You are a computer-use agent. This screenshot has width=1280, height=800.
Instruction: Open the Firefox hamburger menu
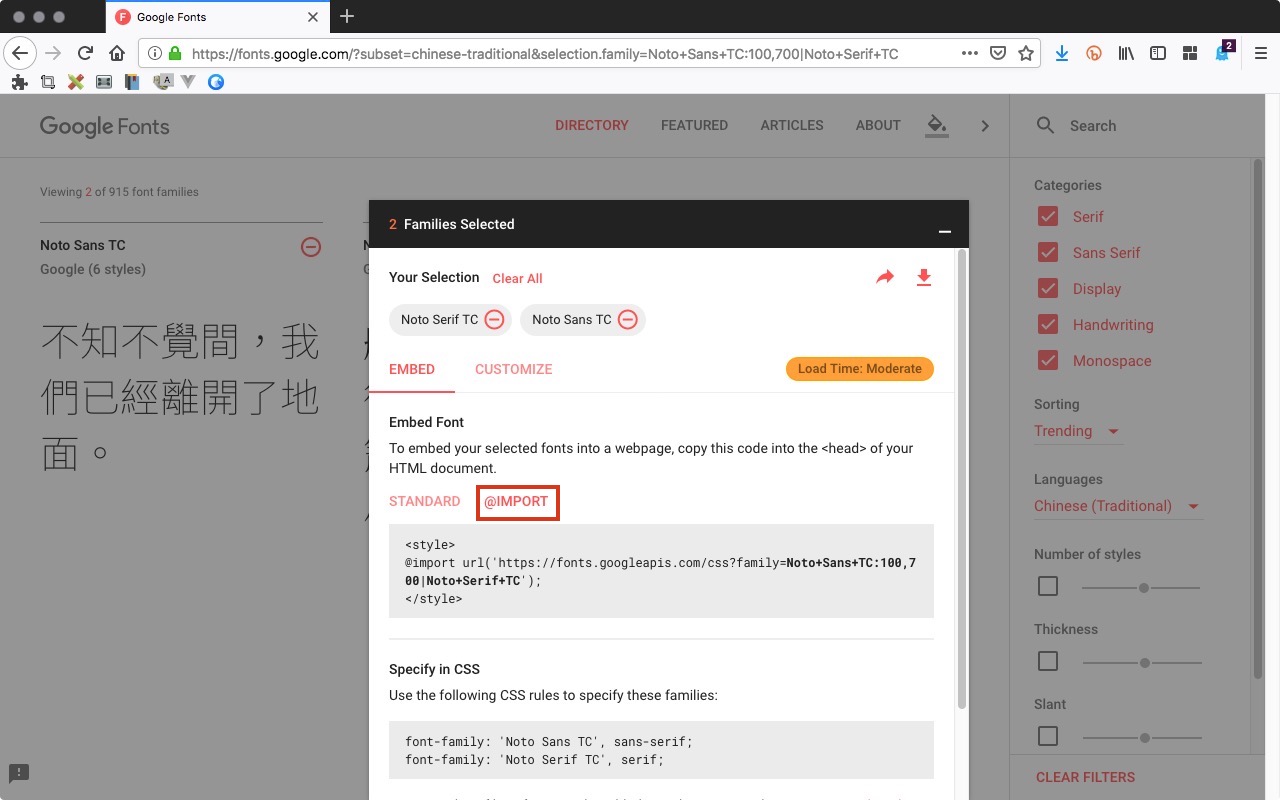click(1261, 53)
